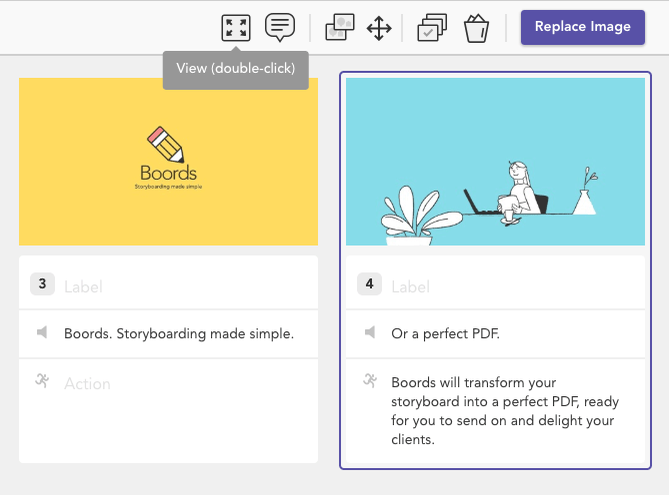Click the frame number 4 badge
The width and height of the screenshot is (669, 495).
pos(369,284)
